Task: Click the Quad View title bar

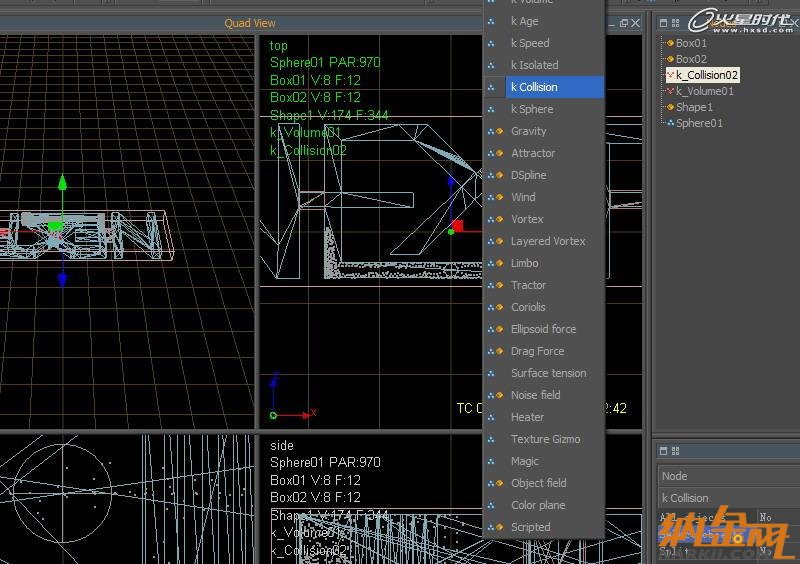Action: (x=250, y=23)
